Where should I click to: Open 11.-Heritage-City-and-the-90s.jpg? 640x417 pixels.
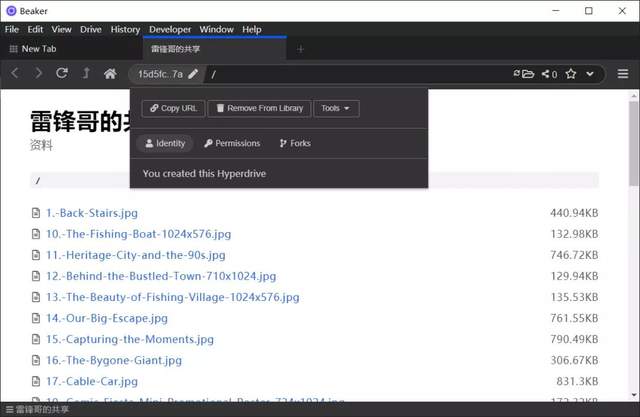(136, 255)
